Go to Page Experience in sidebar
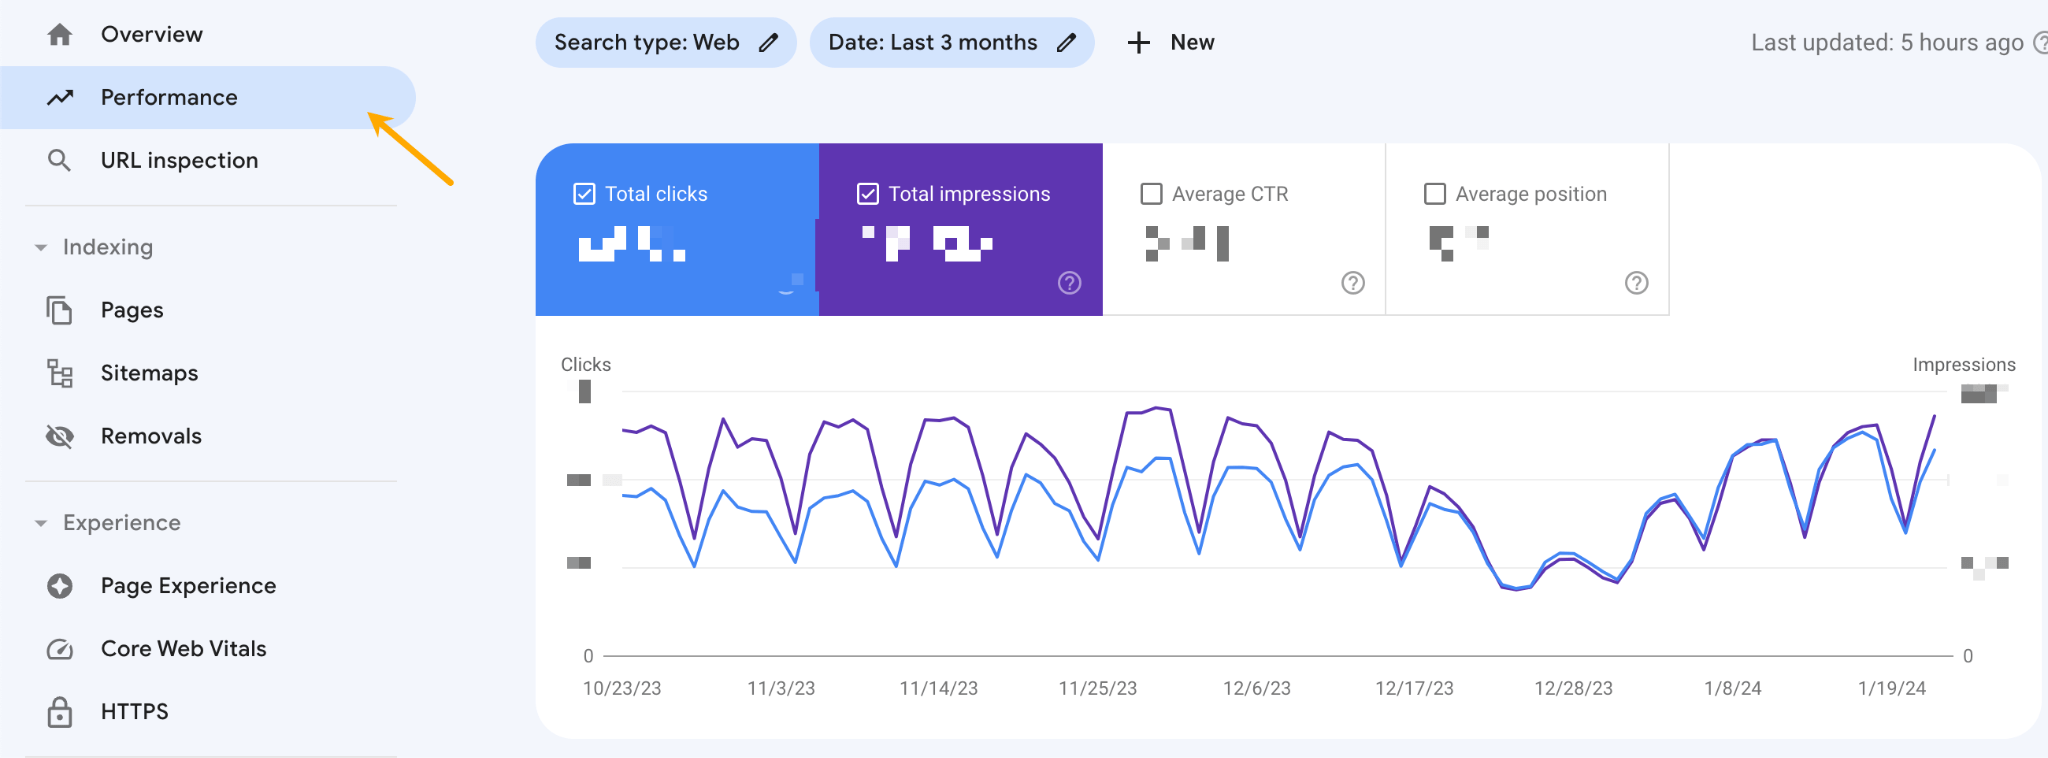The height and width of the screenshot is (758, 2048). click(x=188, y=586)
